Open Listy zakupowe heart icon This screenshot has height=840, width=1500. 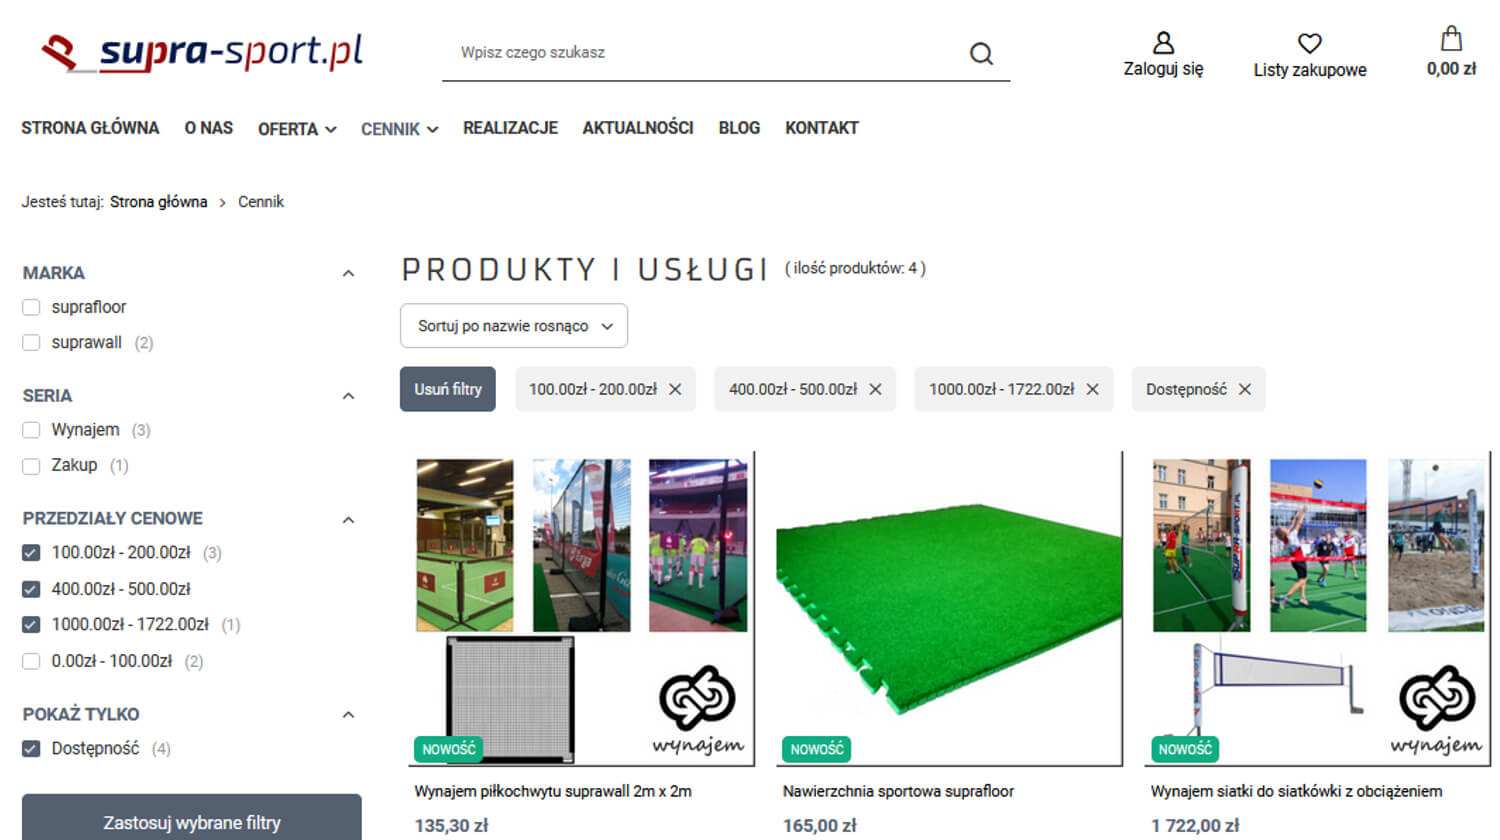1310,43
